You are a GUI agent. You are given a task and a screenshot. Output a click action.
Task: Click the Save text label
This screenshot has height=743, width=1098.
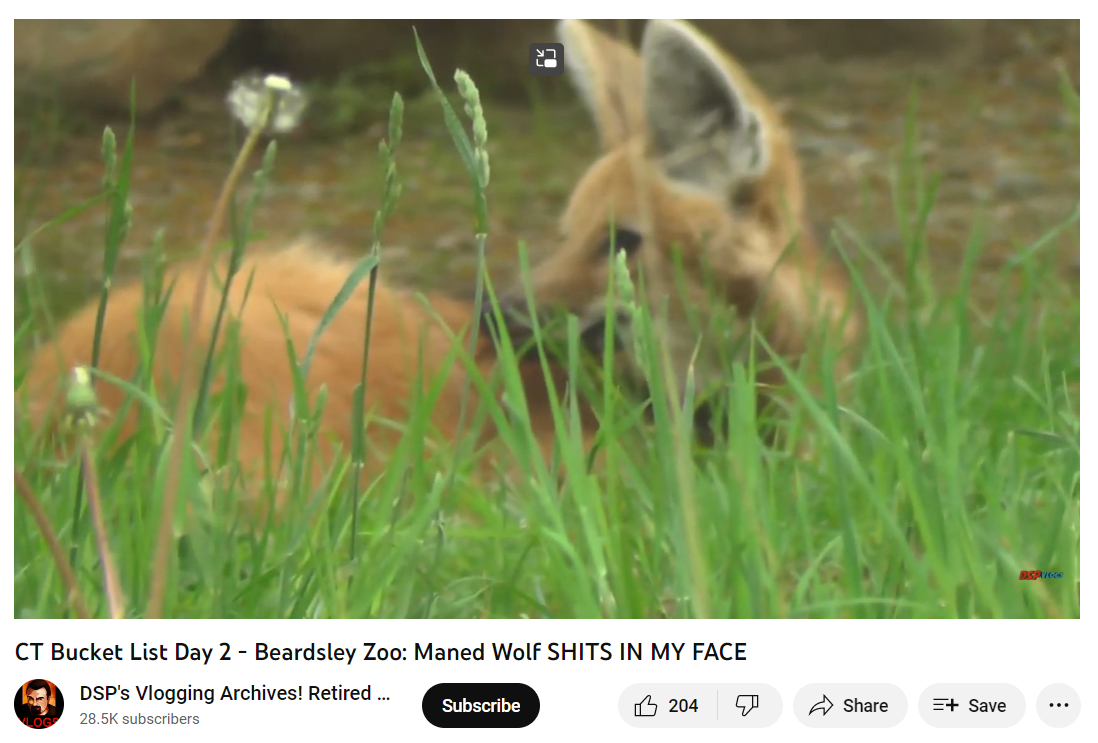click(987, 705)
